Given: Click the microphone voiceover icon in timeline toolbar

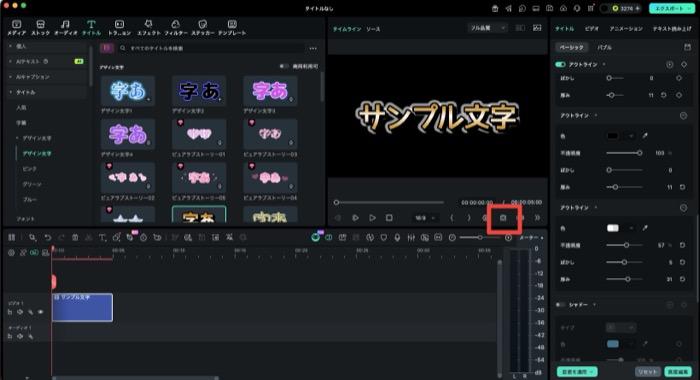Looking at the screenshot, I should coord(397,238).
